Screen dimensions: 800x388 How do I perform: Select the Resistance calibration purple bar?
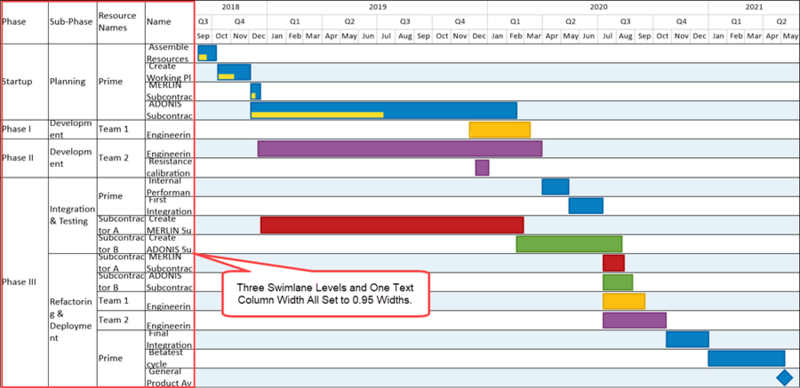click(482, 167)
